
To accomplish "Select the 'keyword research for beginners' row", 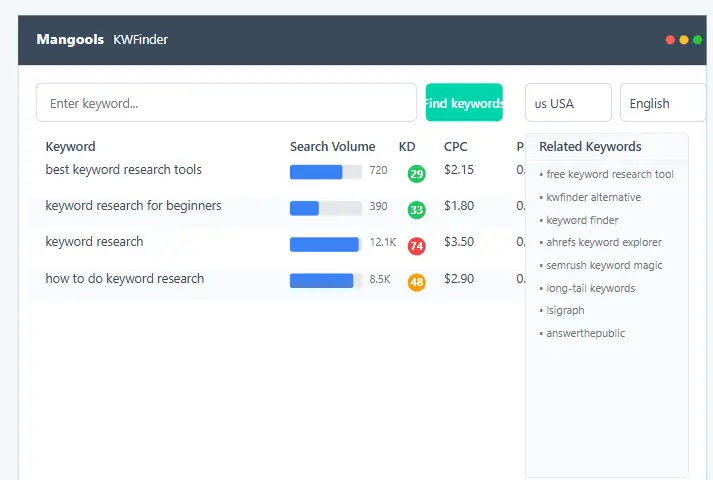I will point(277,210).
